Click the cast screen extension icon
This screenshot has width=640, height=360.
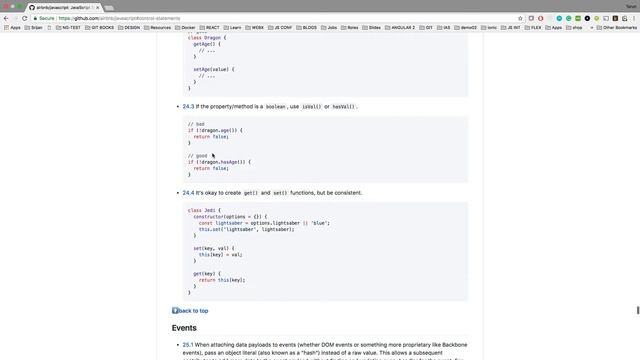coord(606,18)
